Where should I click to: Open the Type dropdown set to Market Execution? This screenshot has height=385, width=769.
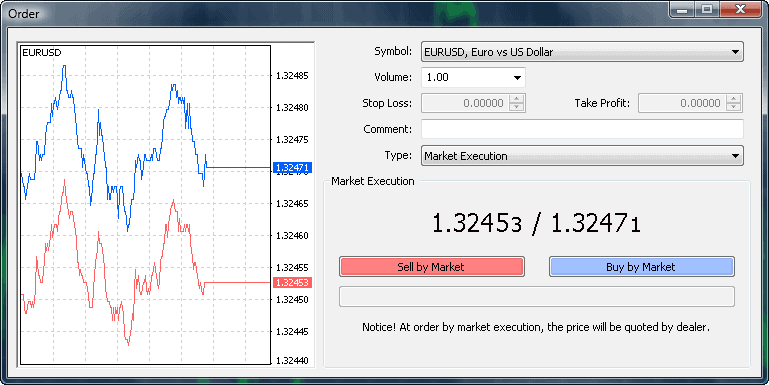pyautogui.click(x=582, y=156)
